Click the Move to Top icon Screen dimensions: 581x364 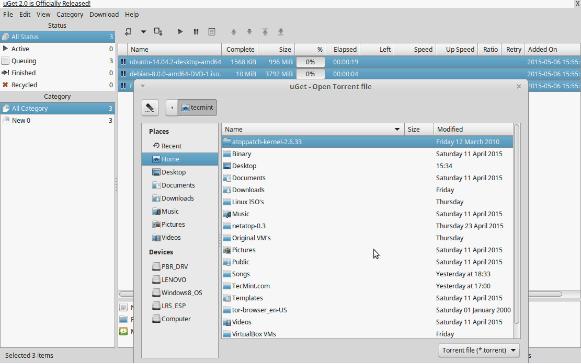(265, 32)
